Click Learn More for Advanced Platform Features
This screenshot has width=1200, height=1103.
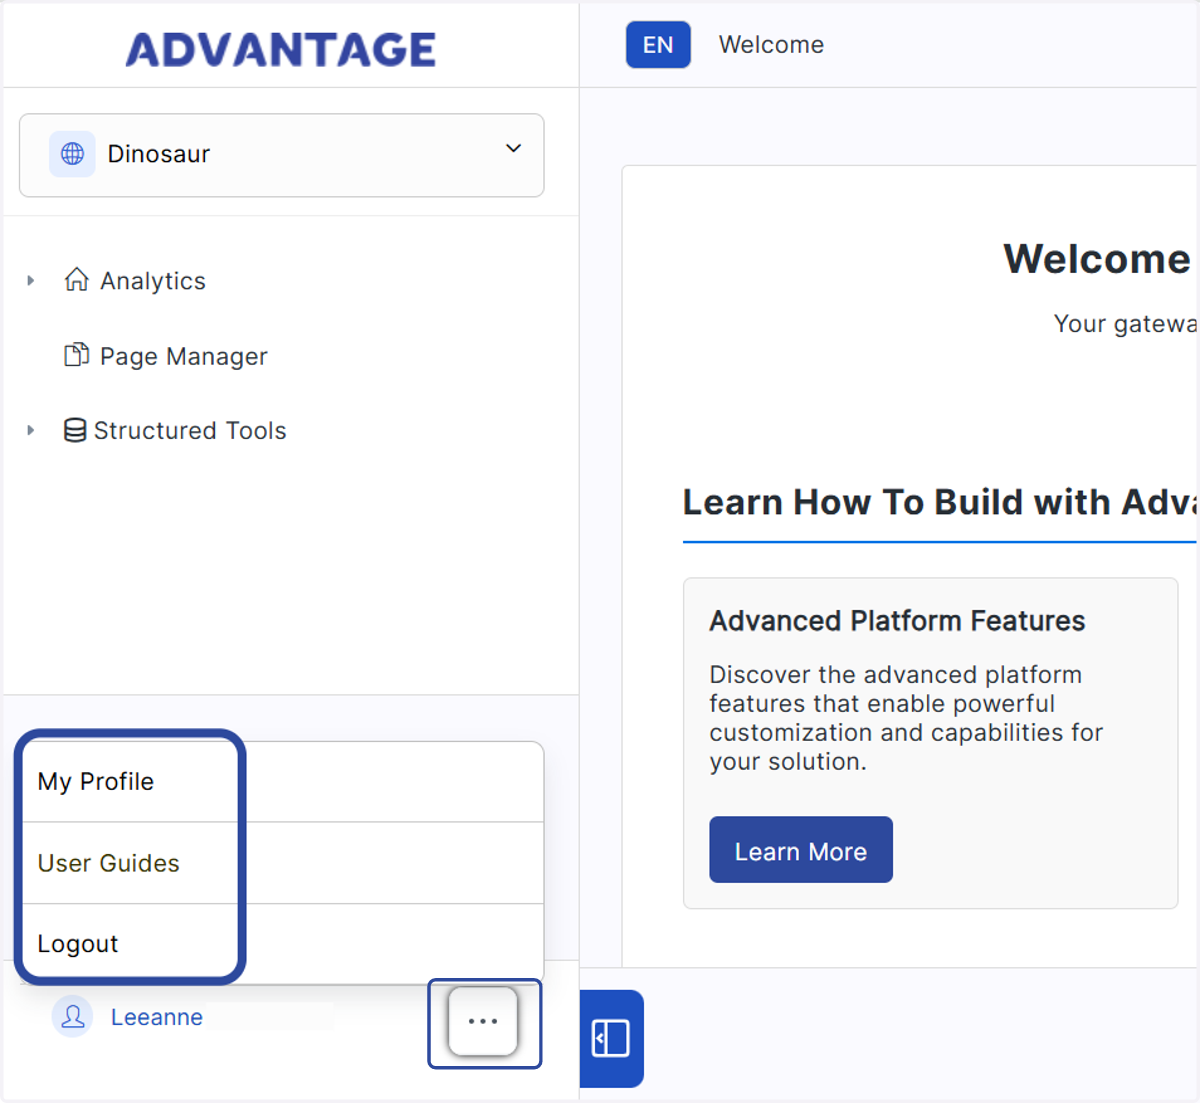click(x=801, y=850)
